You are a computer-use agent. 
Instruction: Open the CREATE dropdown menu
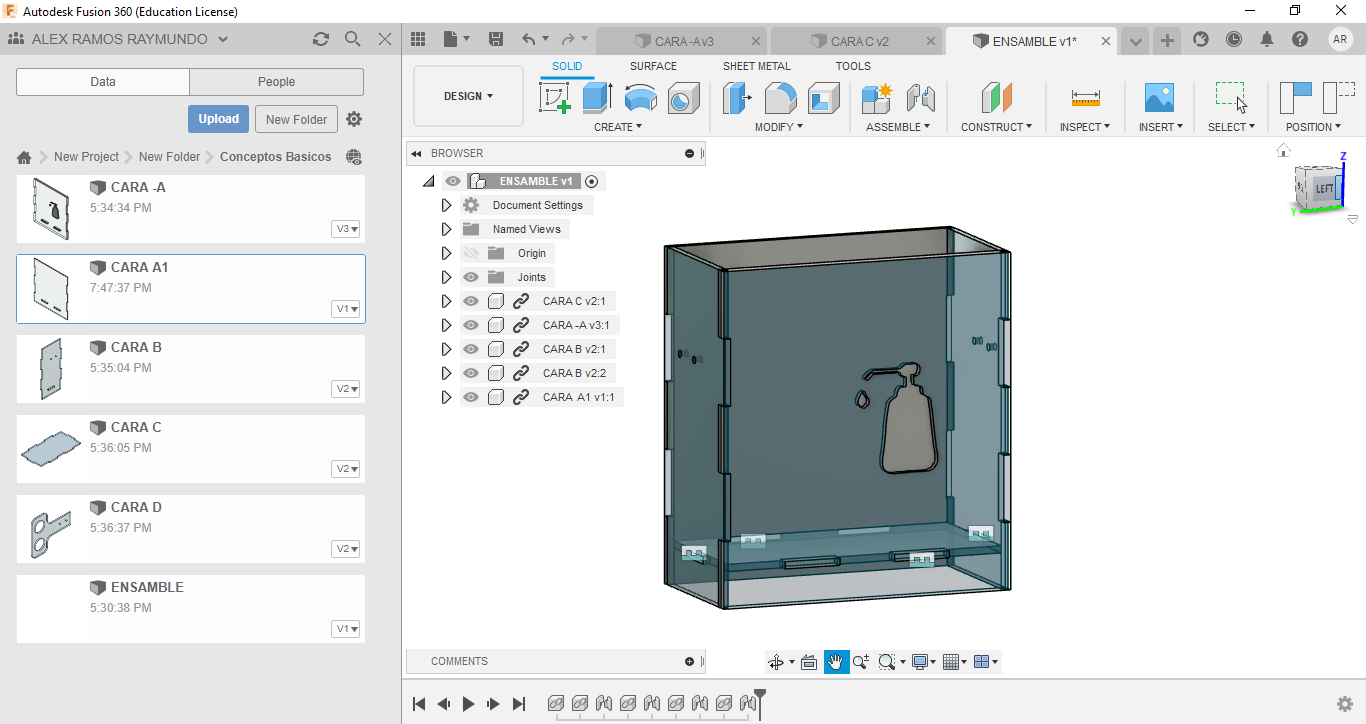[618, 127]
